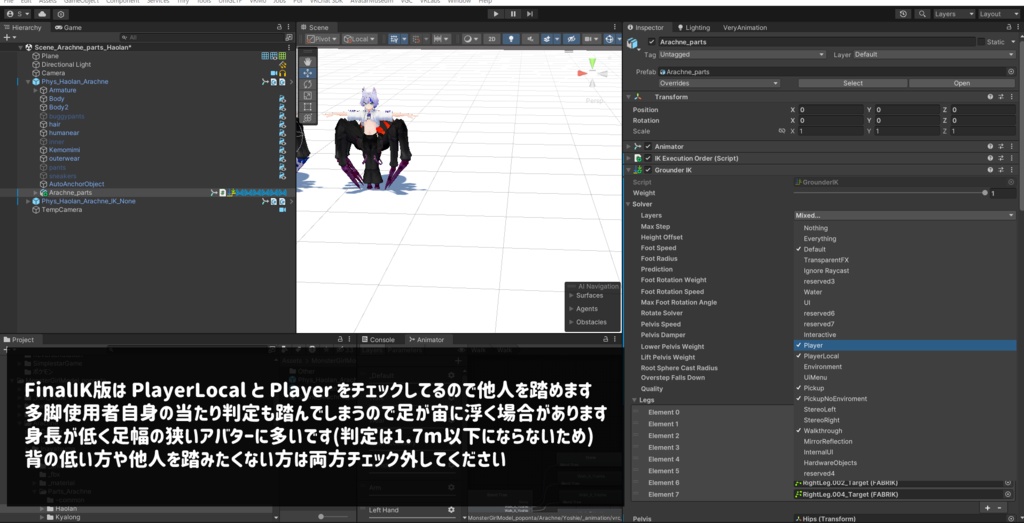Select Everything in layer mask list
1024x523 pixels.
click(904, 238)
